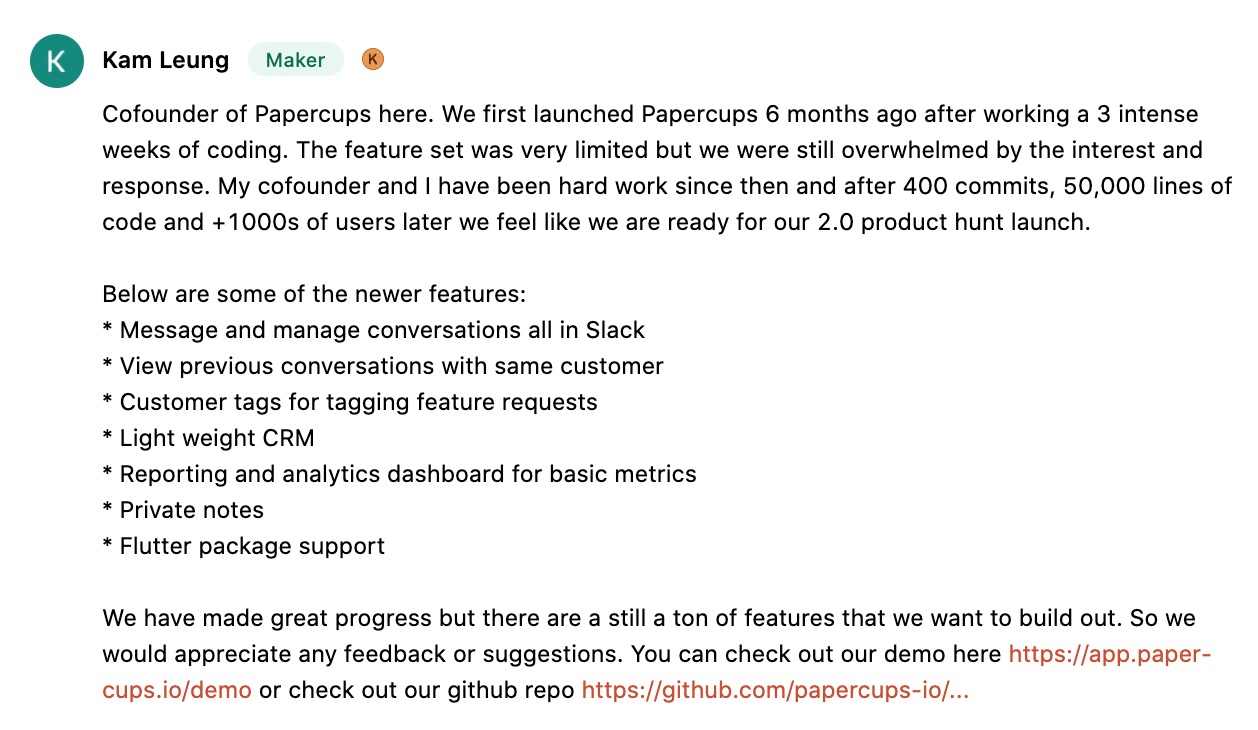Open the Kam Leung profile name
Viewport: 1258px width, 730px height.
click(x=165, y=60)
